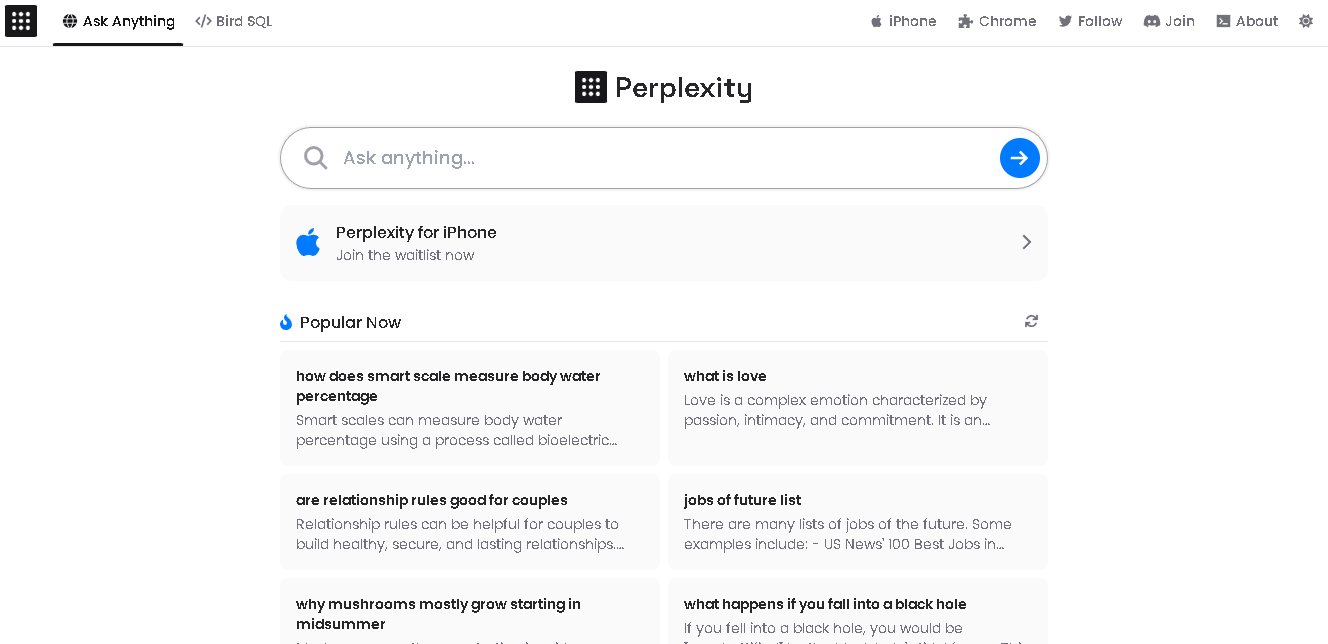Click the magnifying glass search icon

pyautogui.click(x=316, y=158)
